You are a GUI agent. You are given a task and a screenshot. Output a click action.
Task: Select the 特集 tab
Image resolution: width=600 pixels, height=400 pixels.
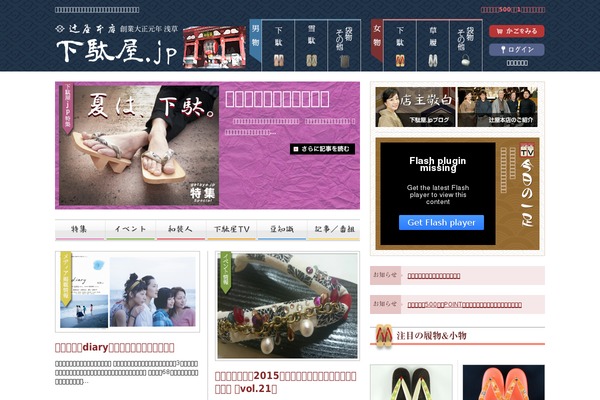(80, 230)
